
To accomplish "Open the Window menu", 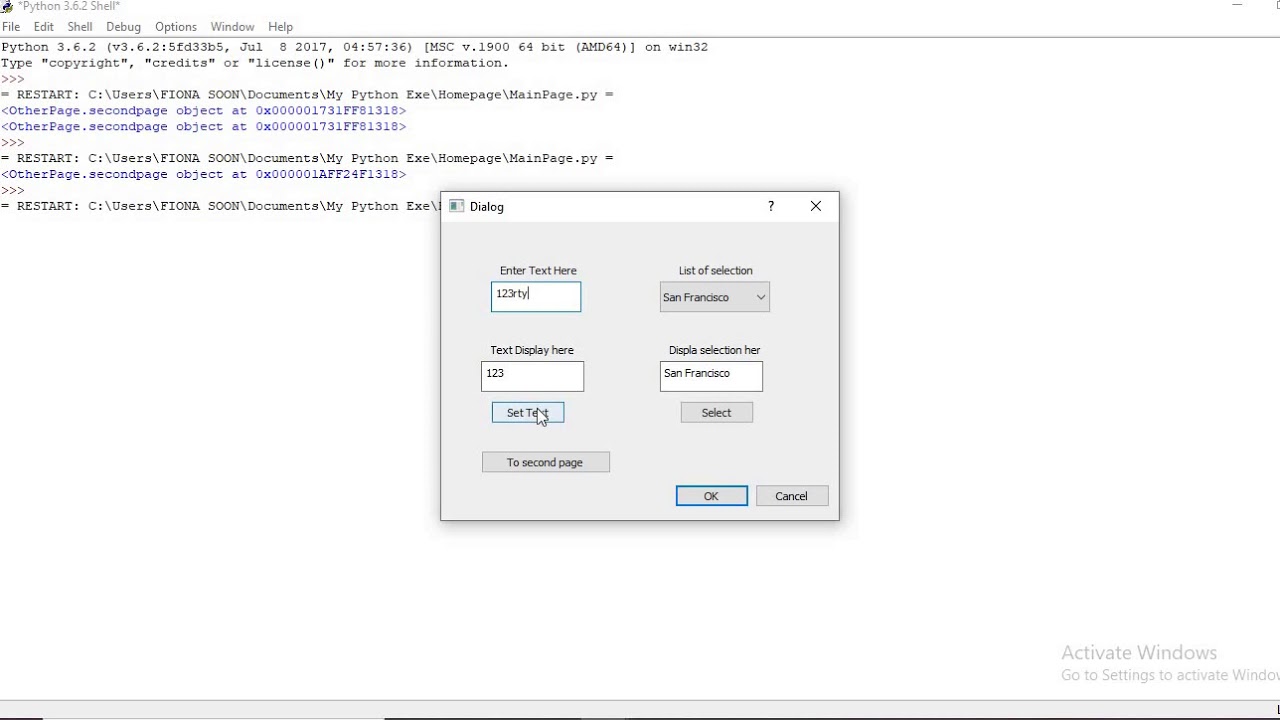I will pos(232,27).
